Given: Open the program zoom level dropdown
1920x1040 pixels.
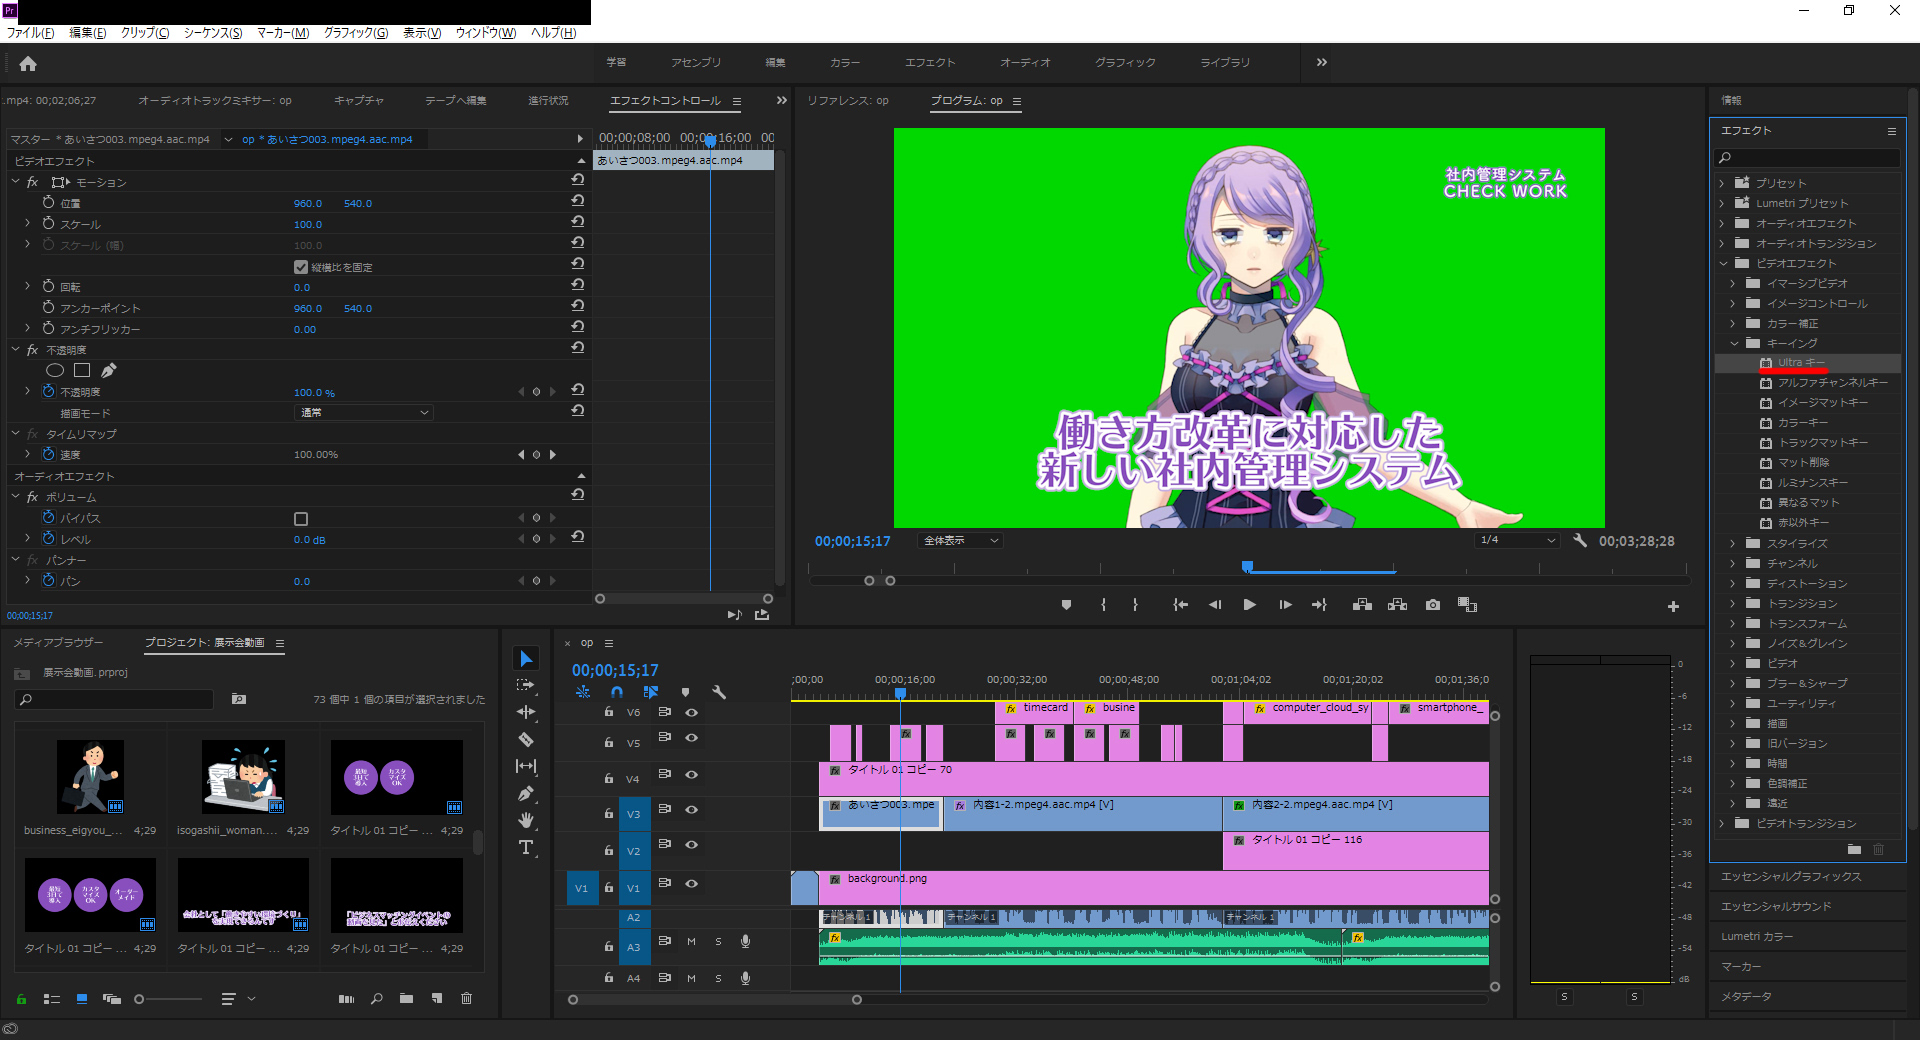Looking at the screenshot, I should click(x=960, y=540).
